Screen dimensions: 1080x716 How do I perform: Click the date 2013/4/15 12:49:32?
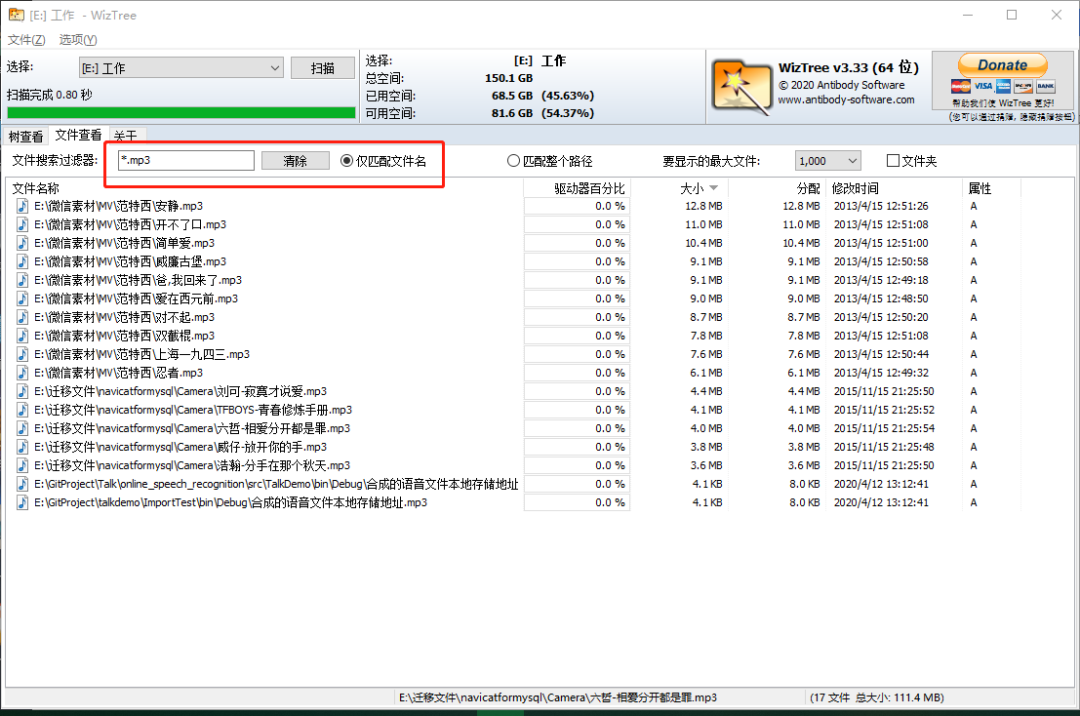coord(881,373)
